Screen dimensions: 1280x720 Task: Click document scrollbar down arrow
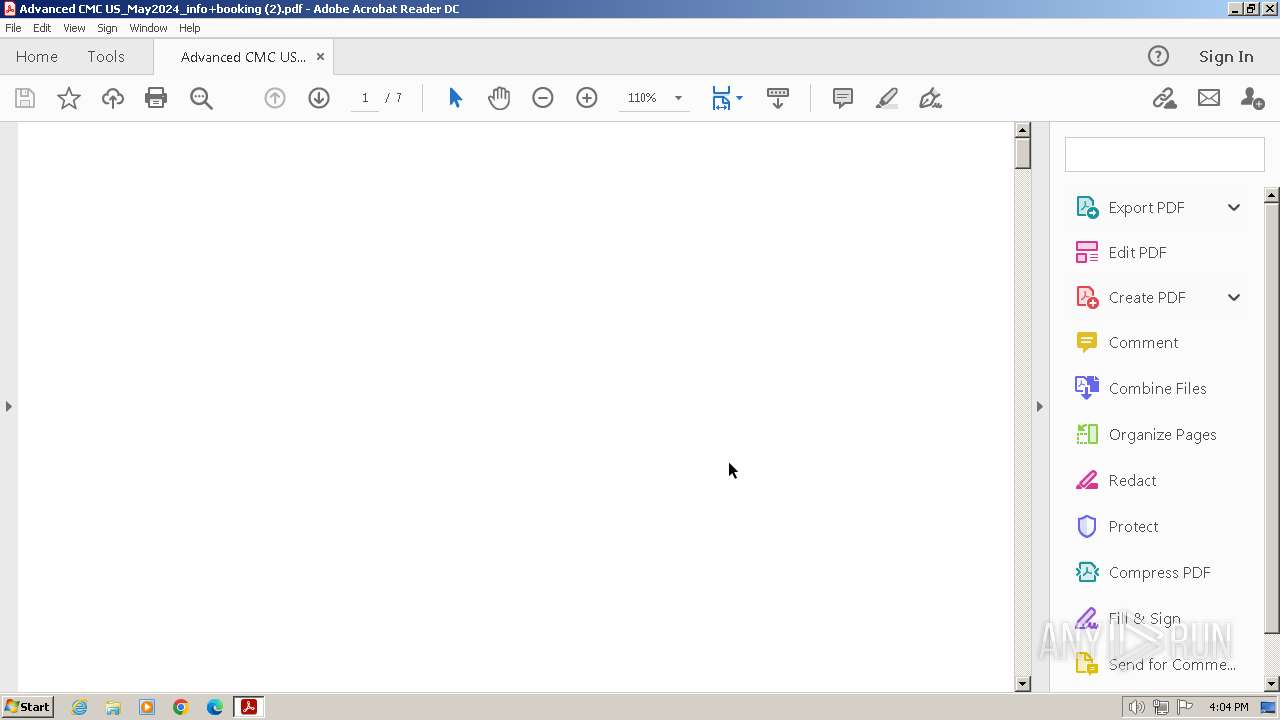[x=1022, y=684]
